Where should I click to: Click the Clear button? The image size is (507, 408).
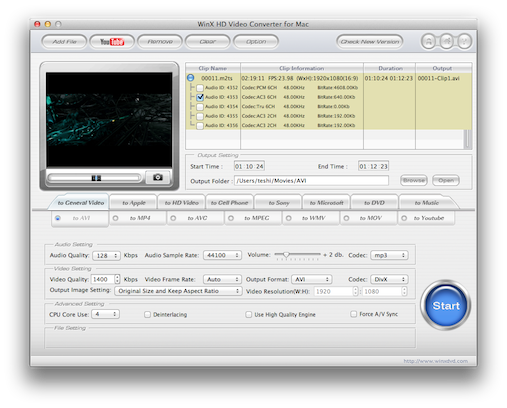[208, 42]
